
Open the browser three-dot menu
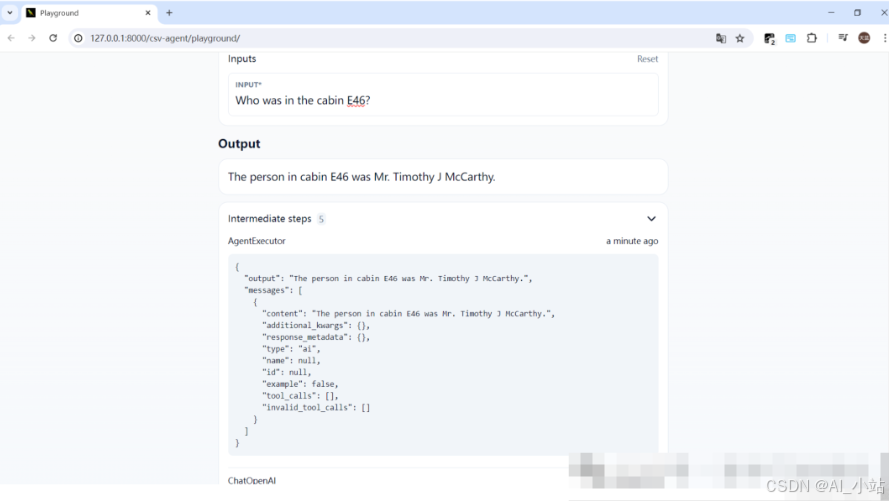(881, 38)
